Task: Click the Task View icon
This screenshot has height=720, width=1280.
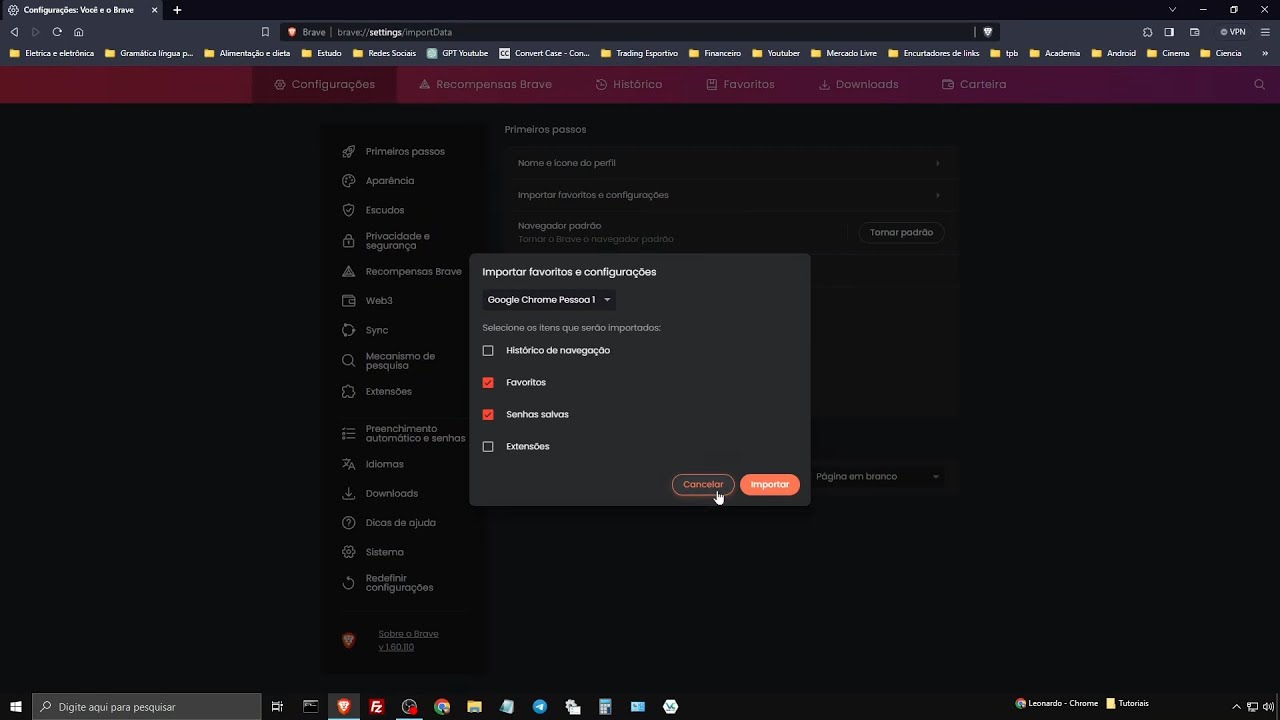Action: [x=277, y=707]
